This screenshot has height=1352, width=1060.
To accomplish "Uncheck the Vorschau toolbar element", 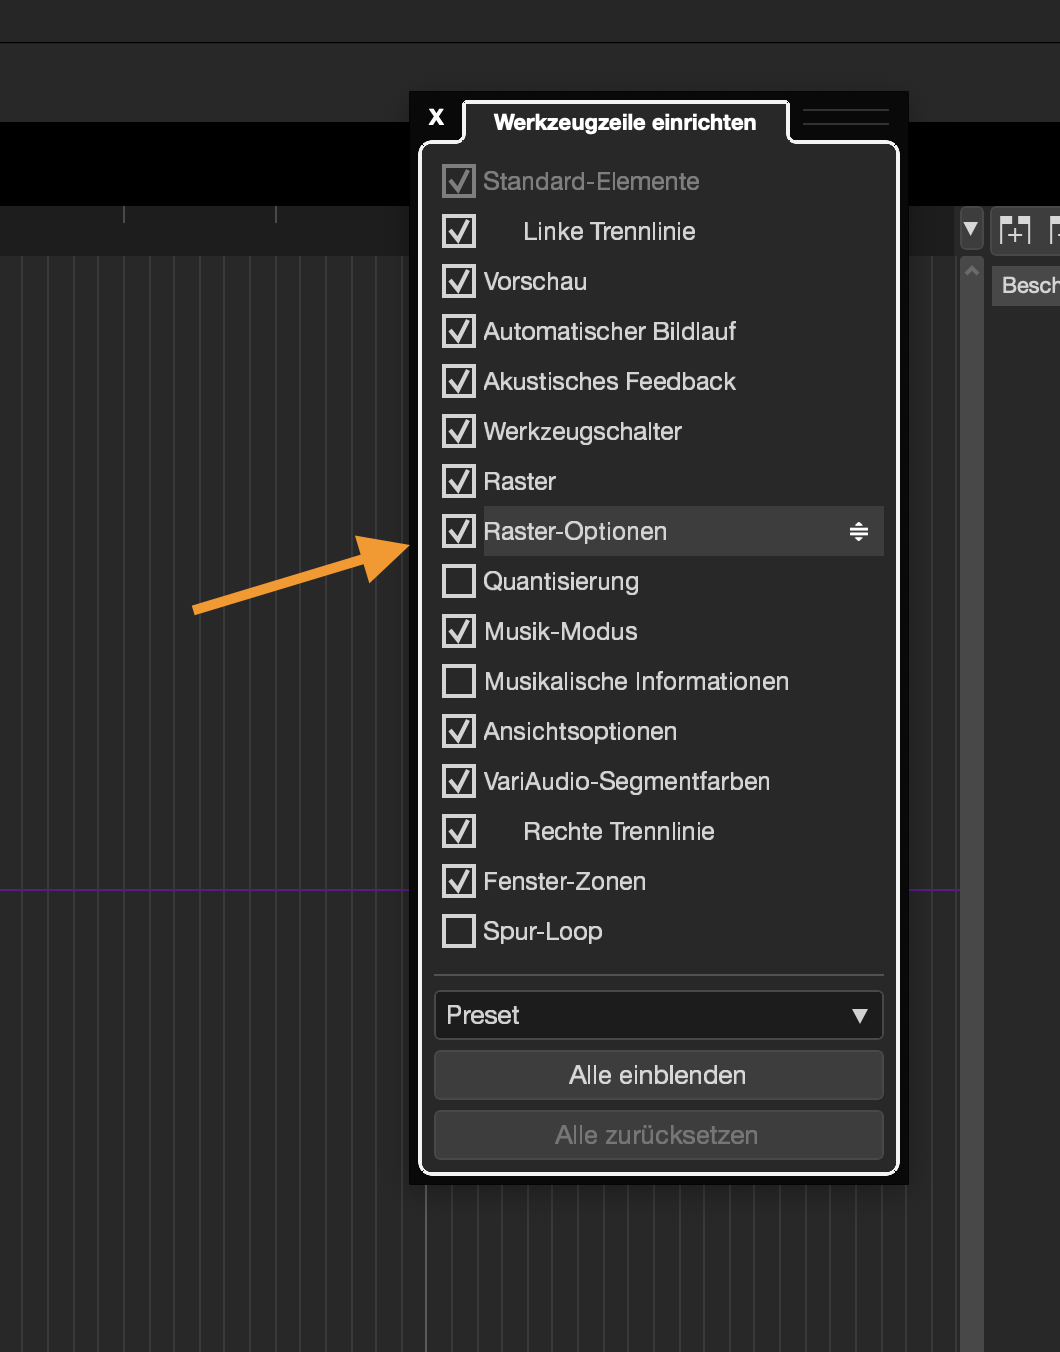I will click(459, 281).
